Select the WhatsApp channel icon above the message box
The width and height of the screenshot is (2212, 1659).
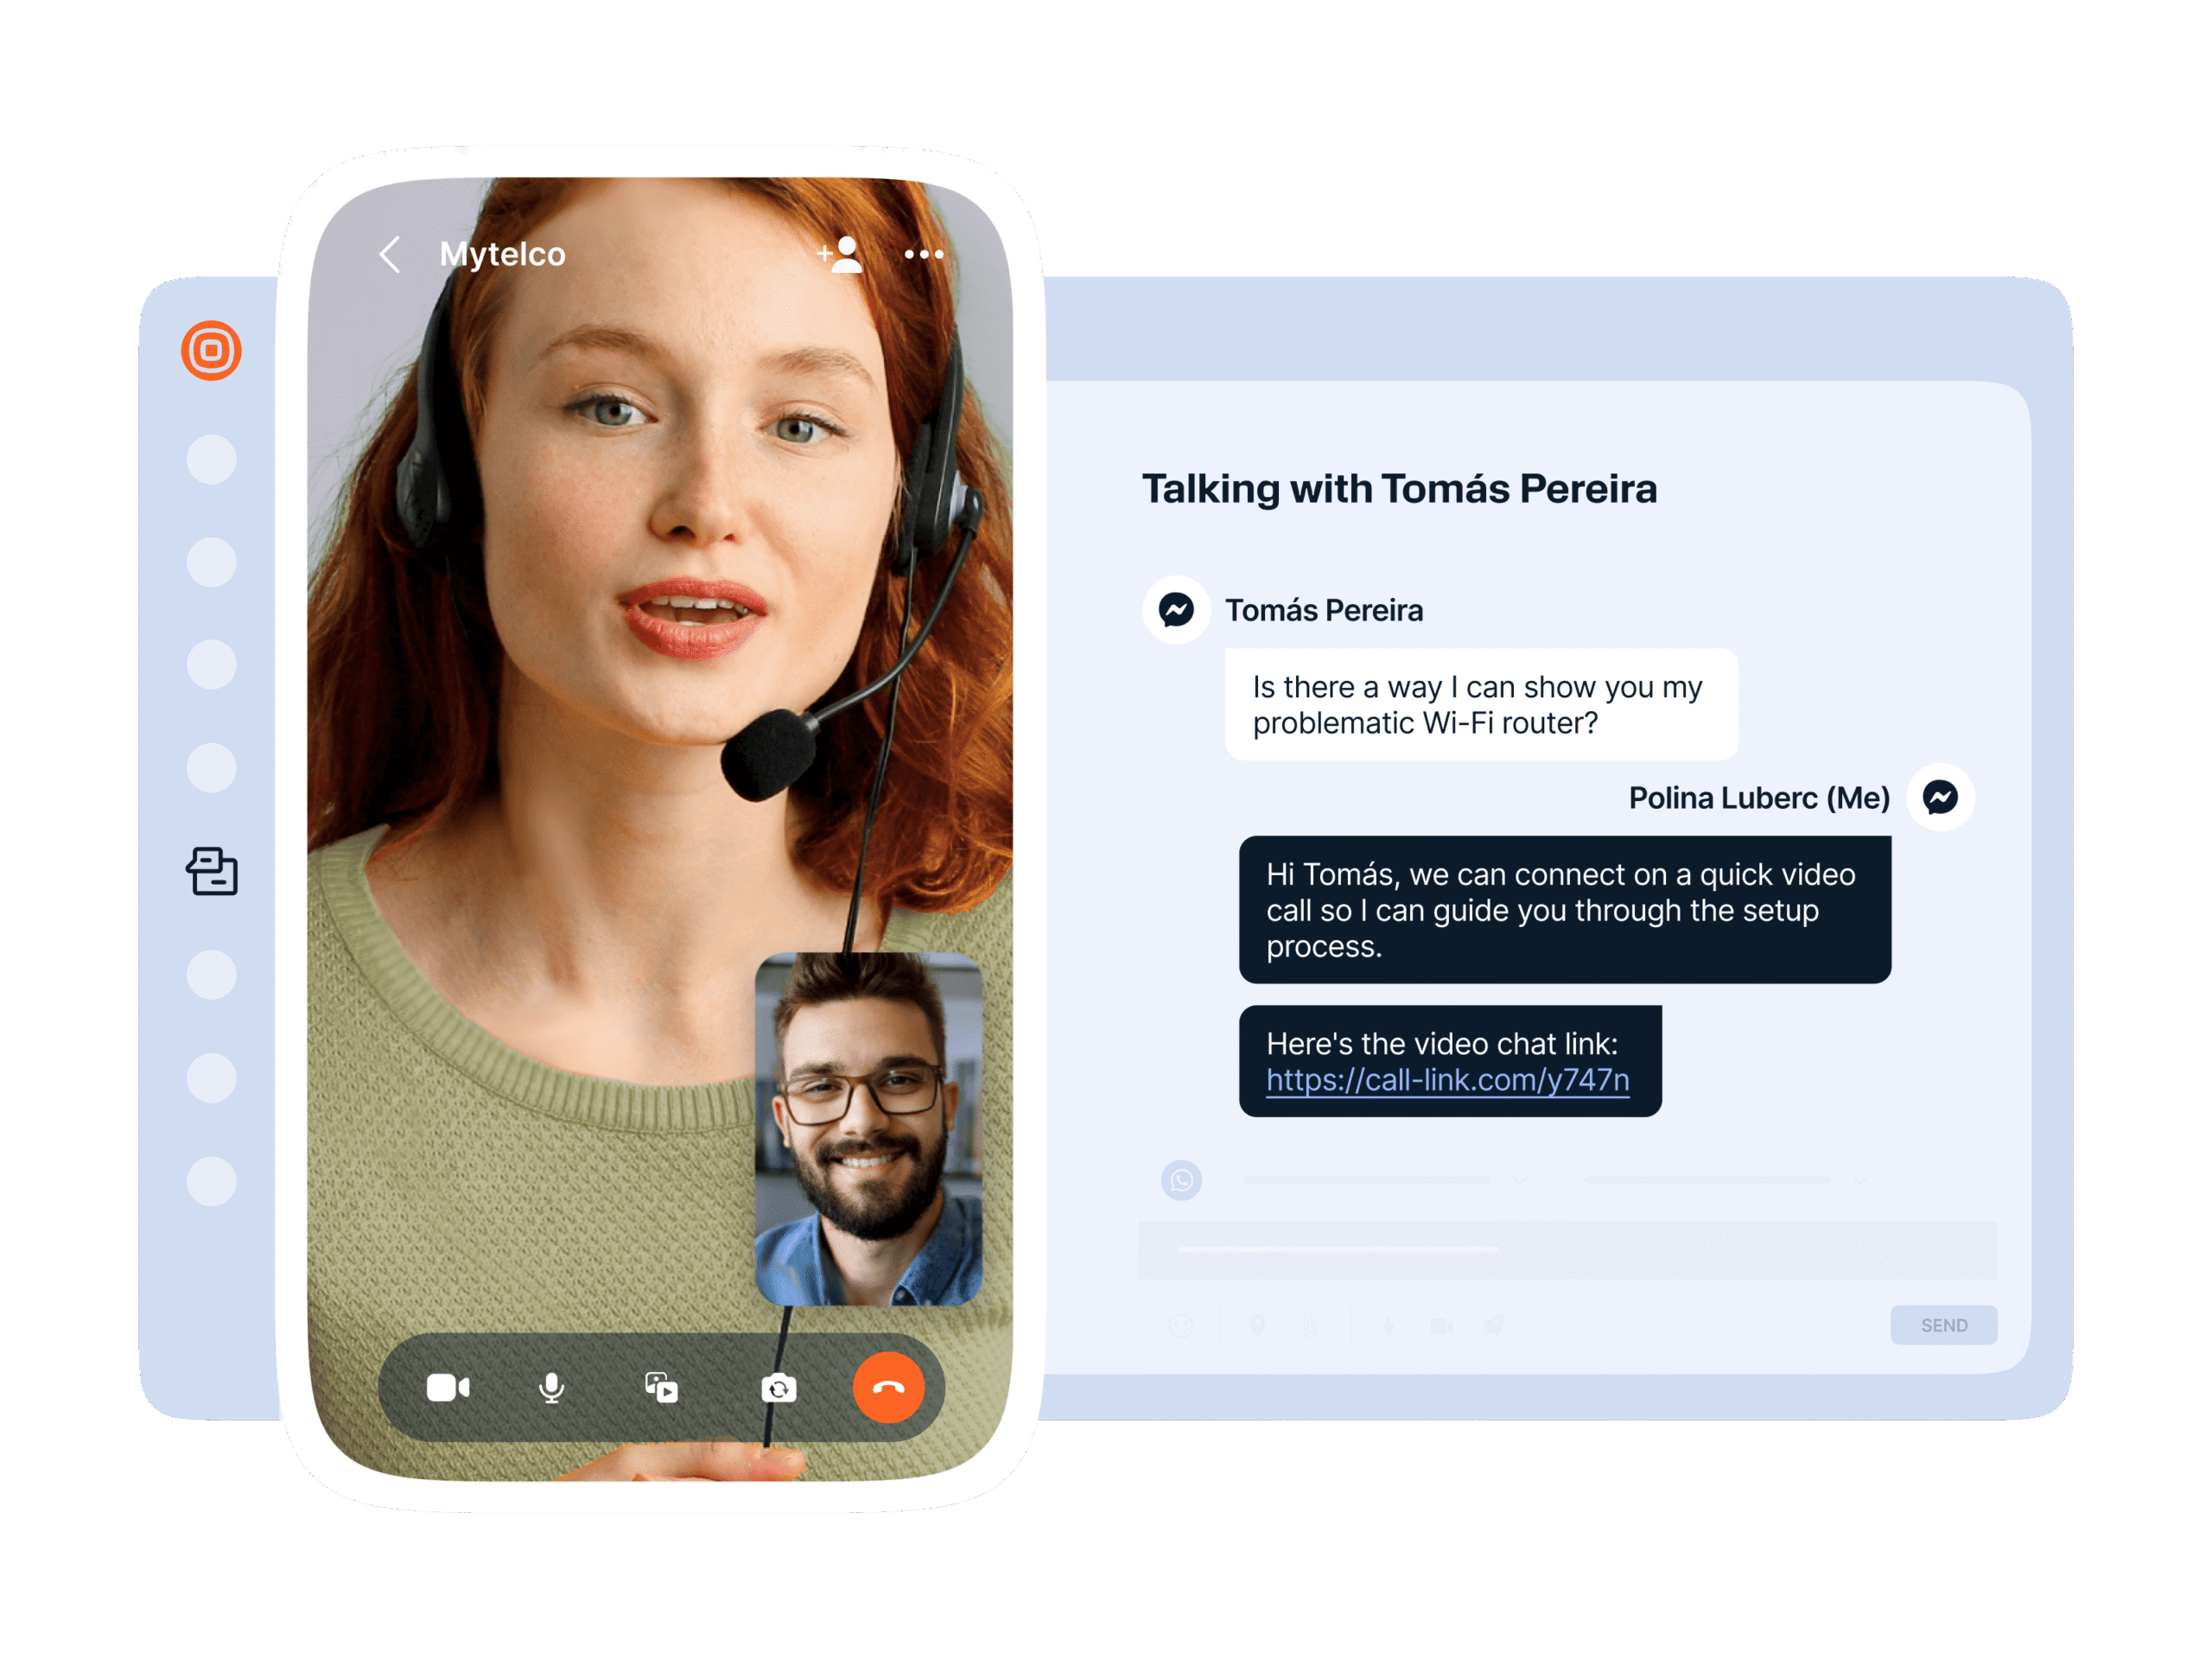[x=1181, y=1180]
